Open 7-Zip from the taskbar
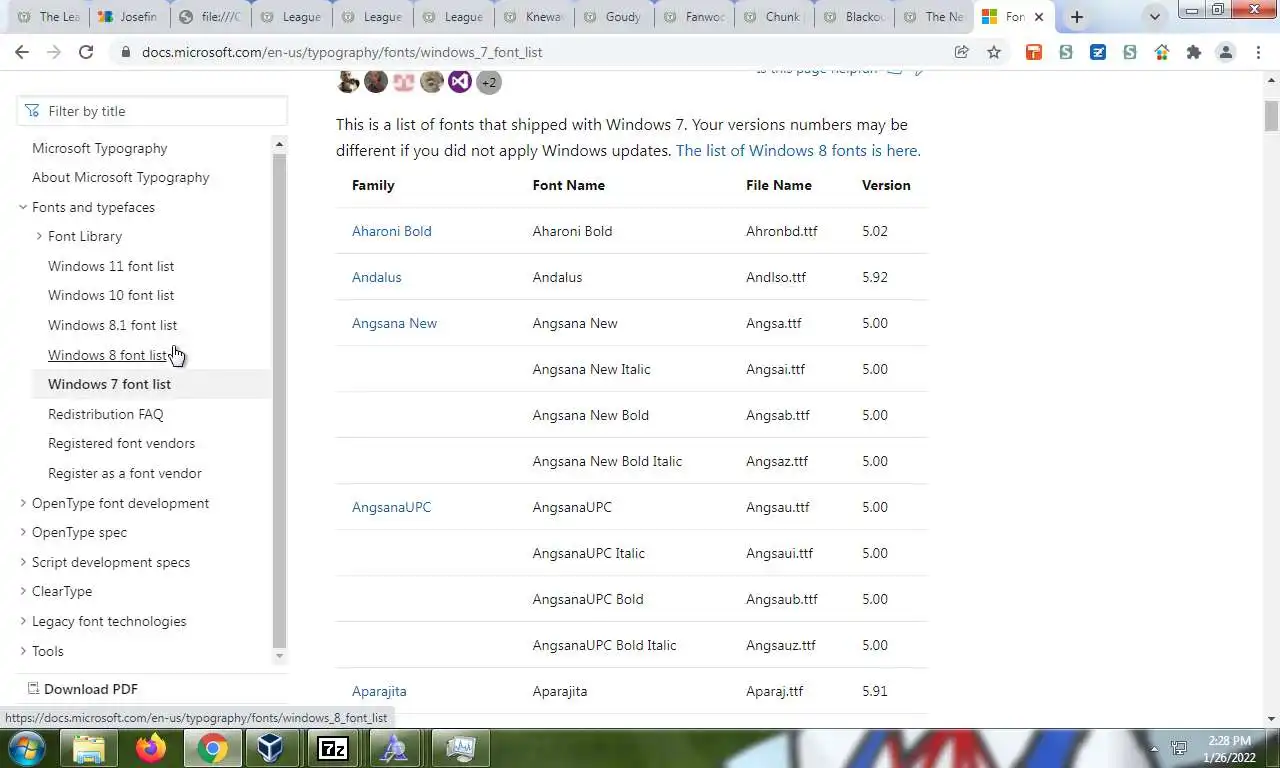The width and height of the screenshot is (1280, 768). (332, 748)
